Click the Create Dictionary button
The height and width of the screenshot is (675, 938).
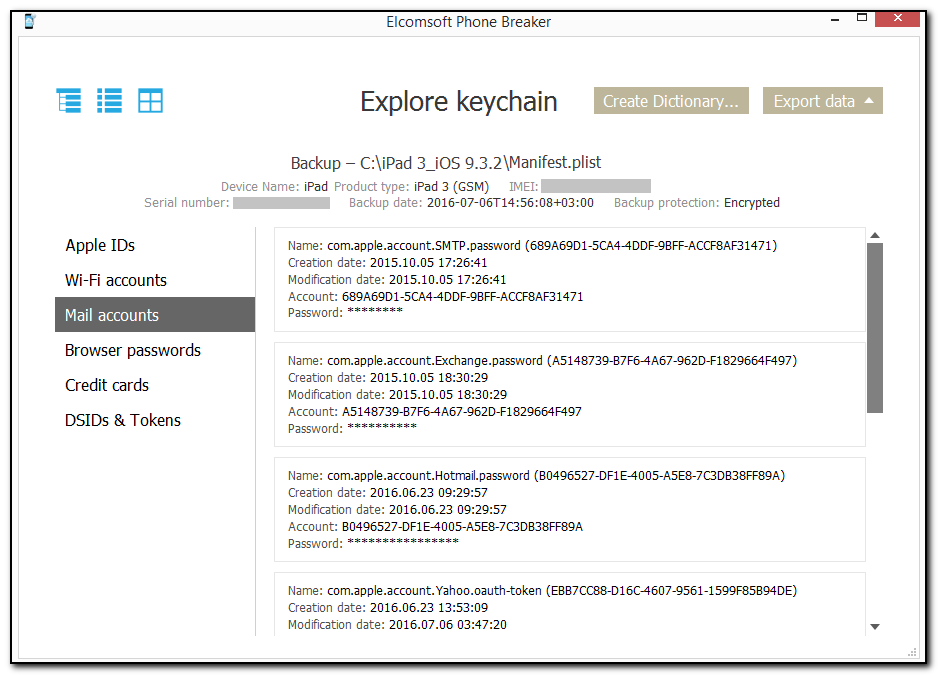(x=671, y=100)
